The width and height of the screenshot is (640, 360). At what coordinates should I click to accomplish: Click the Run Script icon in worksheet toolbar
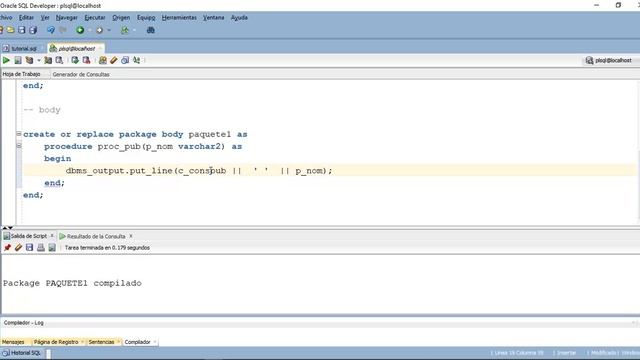coord(18,60)
